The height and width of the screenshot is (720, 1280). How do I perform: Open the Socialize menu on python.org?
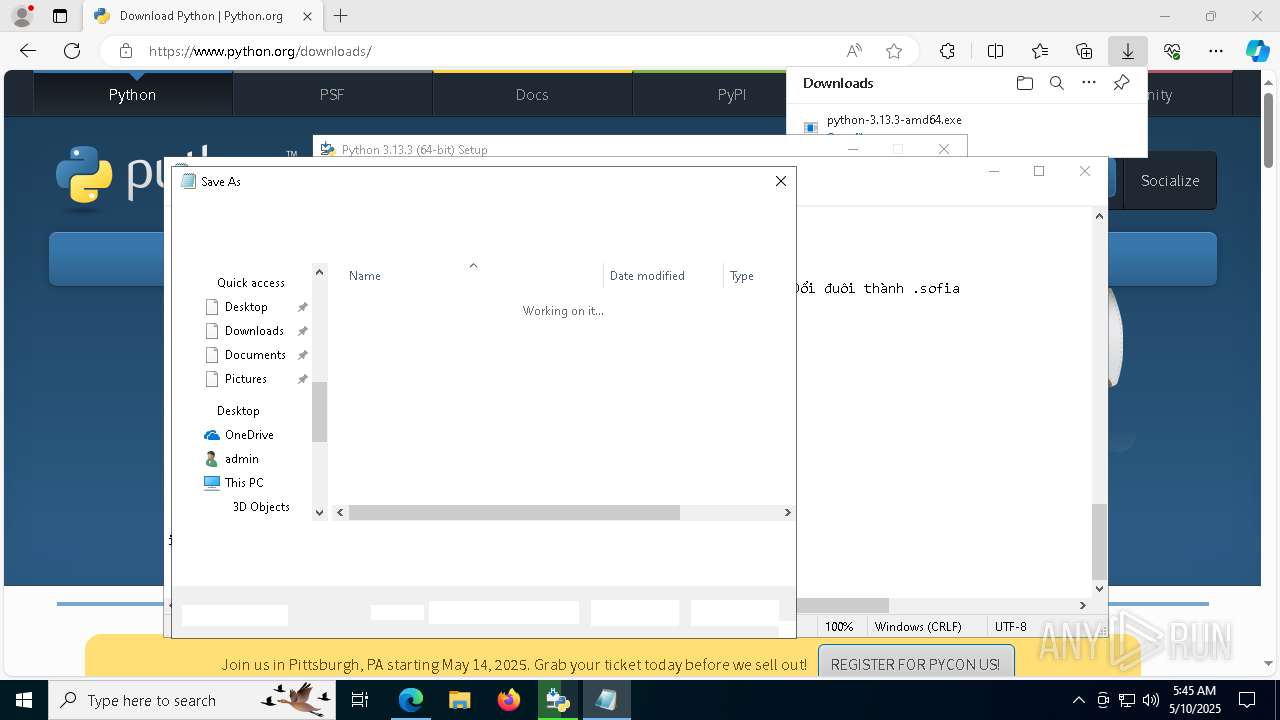pos(1170,181)
